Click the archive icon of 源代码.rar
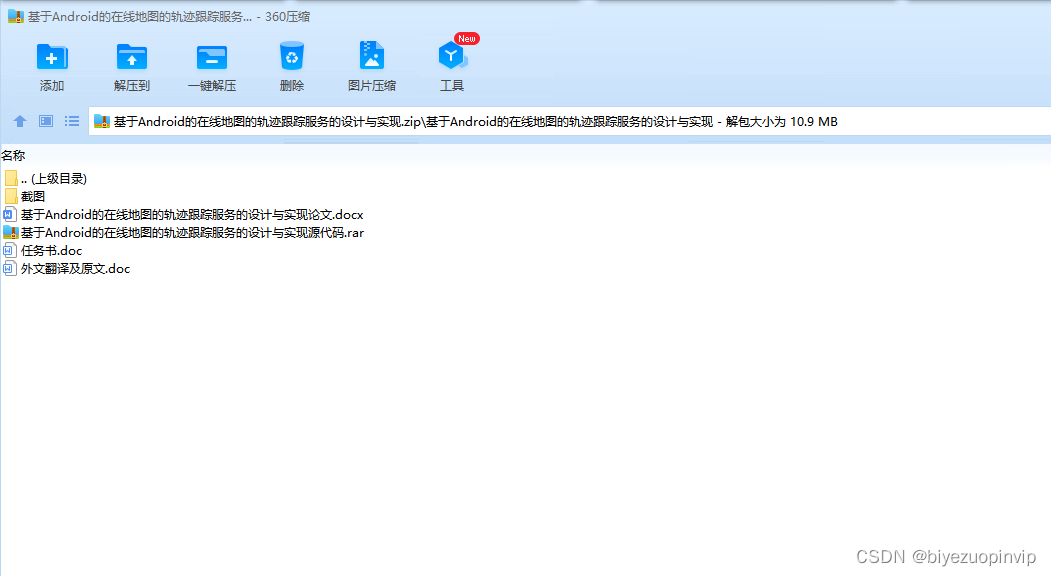1051x576 pixels. point(11,233)
